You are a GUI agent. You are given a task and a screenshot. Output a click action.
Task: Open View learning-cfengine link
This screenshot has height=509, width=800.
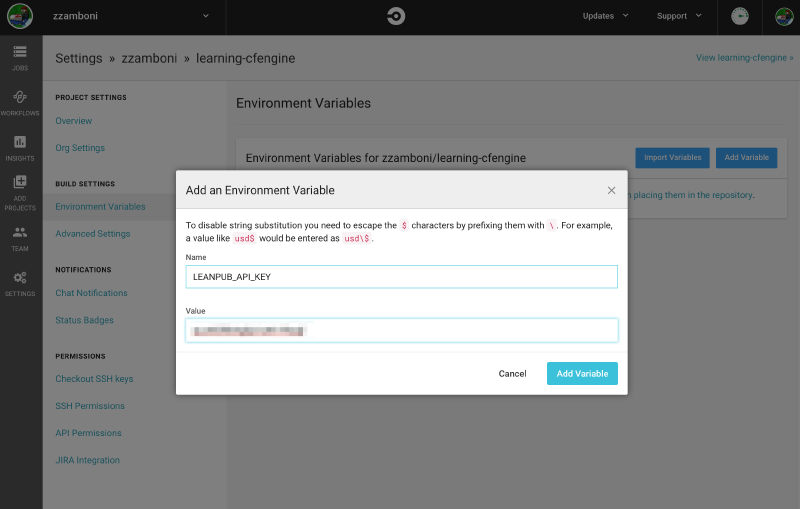point(744,58)
